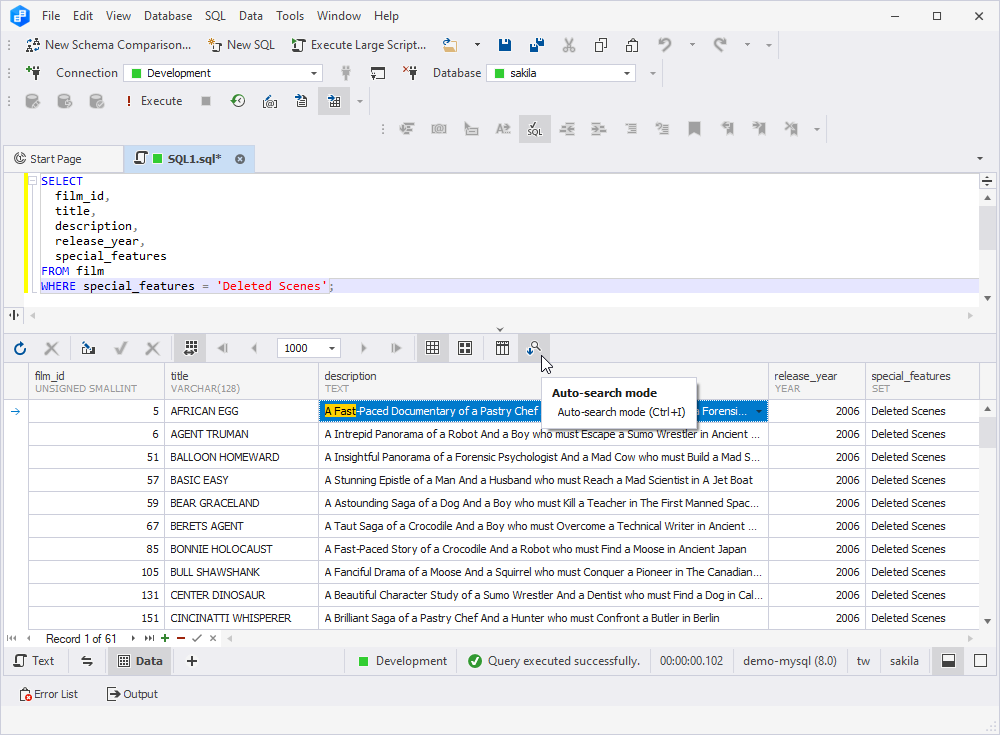This screenshot has height=735, width=1000.
Task: Toggle the maximize results pane icon
Action: click(x=981, y=662)
